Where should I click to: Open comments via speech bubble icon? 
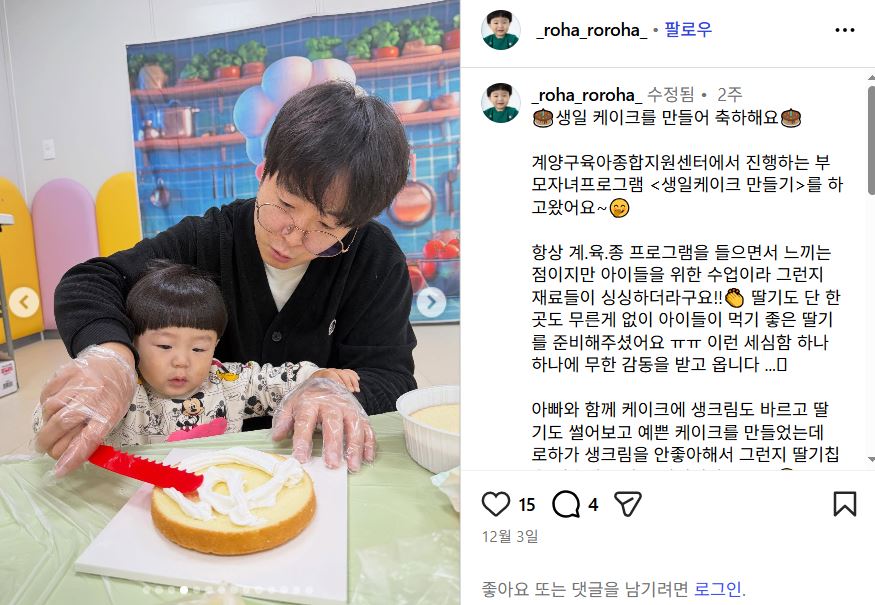pyautogui.click(x=566, y=504)
